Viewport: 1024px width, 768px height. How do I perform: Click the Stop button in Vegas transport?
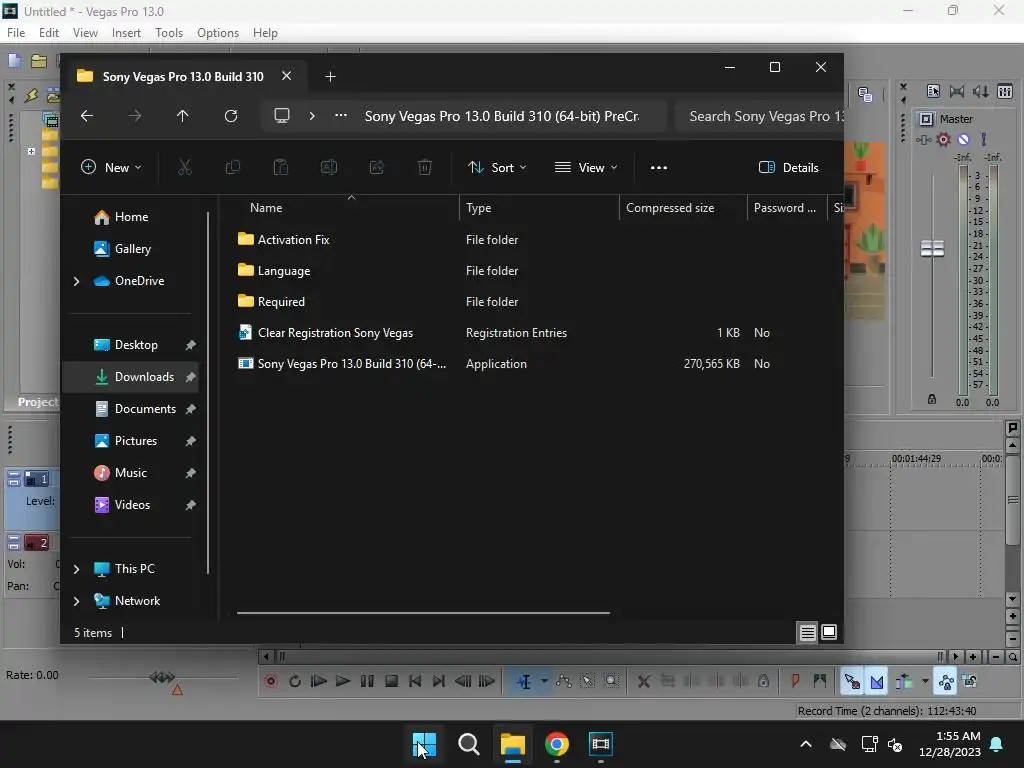coord(391,681)
